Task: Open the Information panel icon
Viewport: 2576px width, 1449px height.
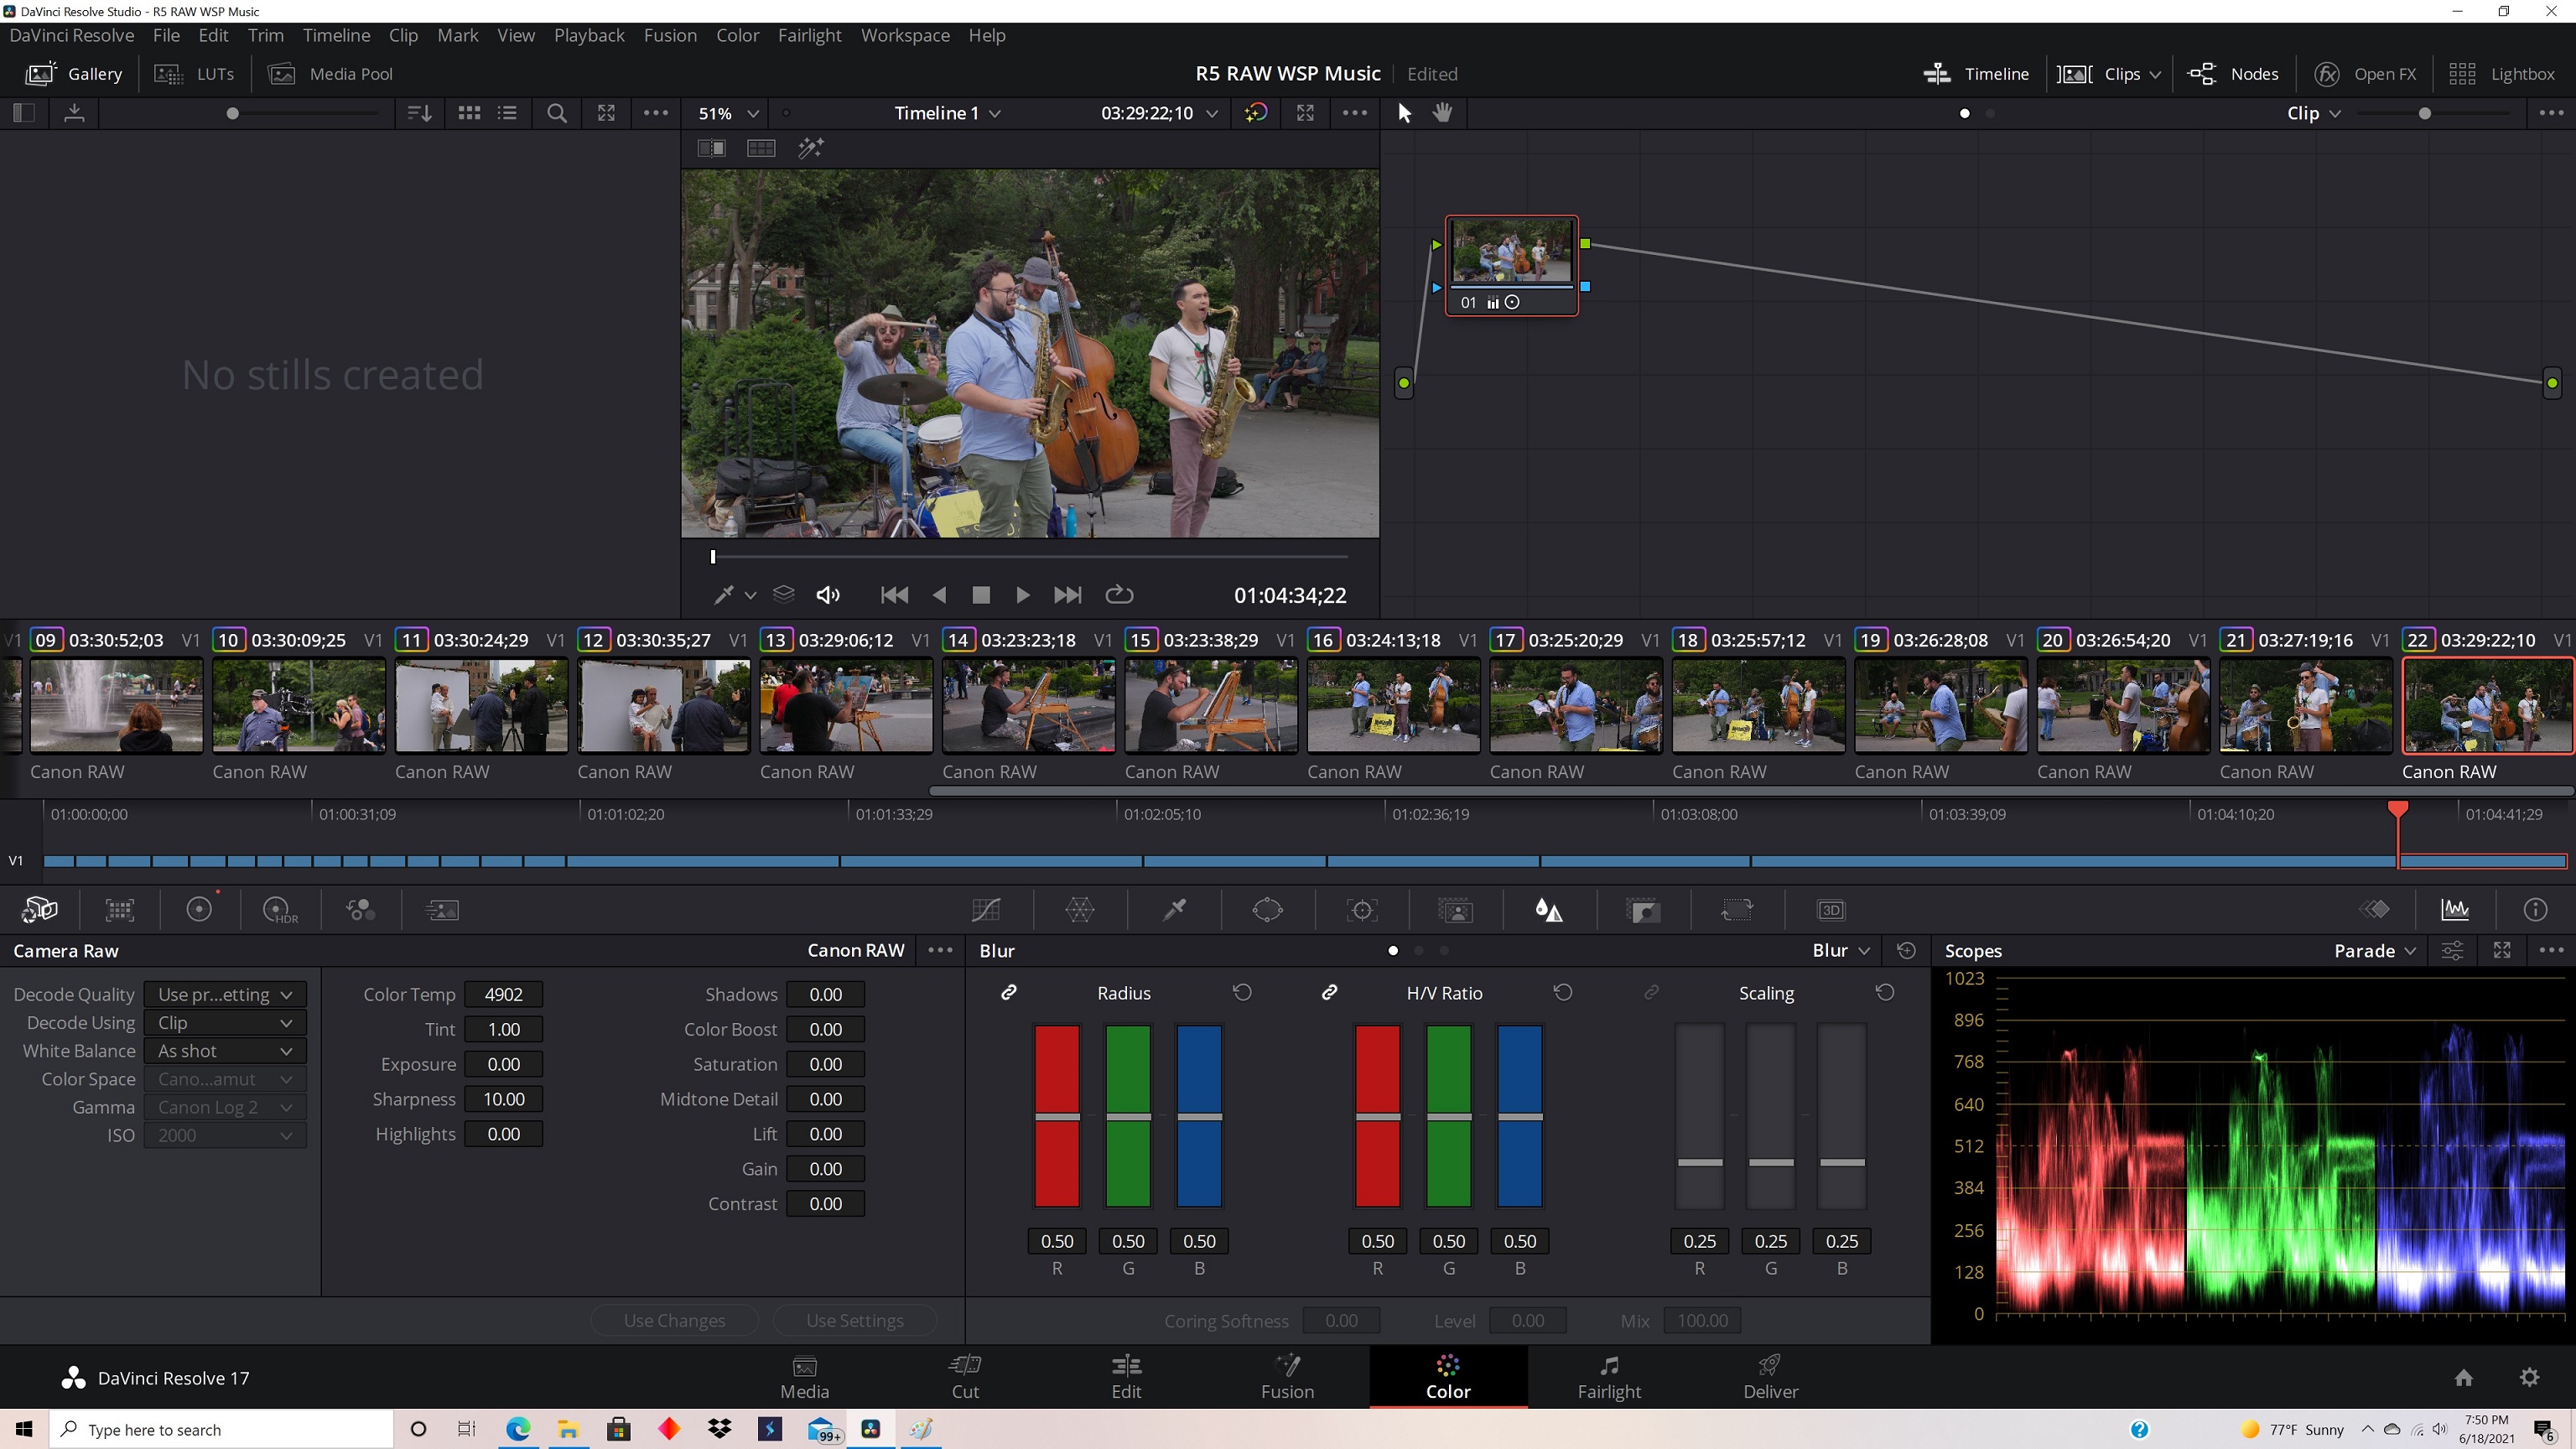Action: point(2535,909)
